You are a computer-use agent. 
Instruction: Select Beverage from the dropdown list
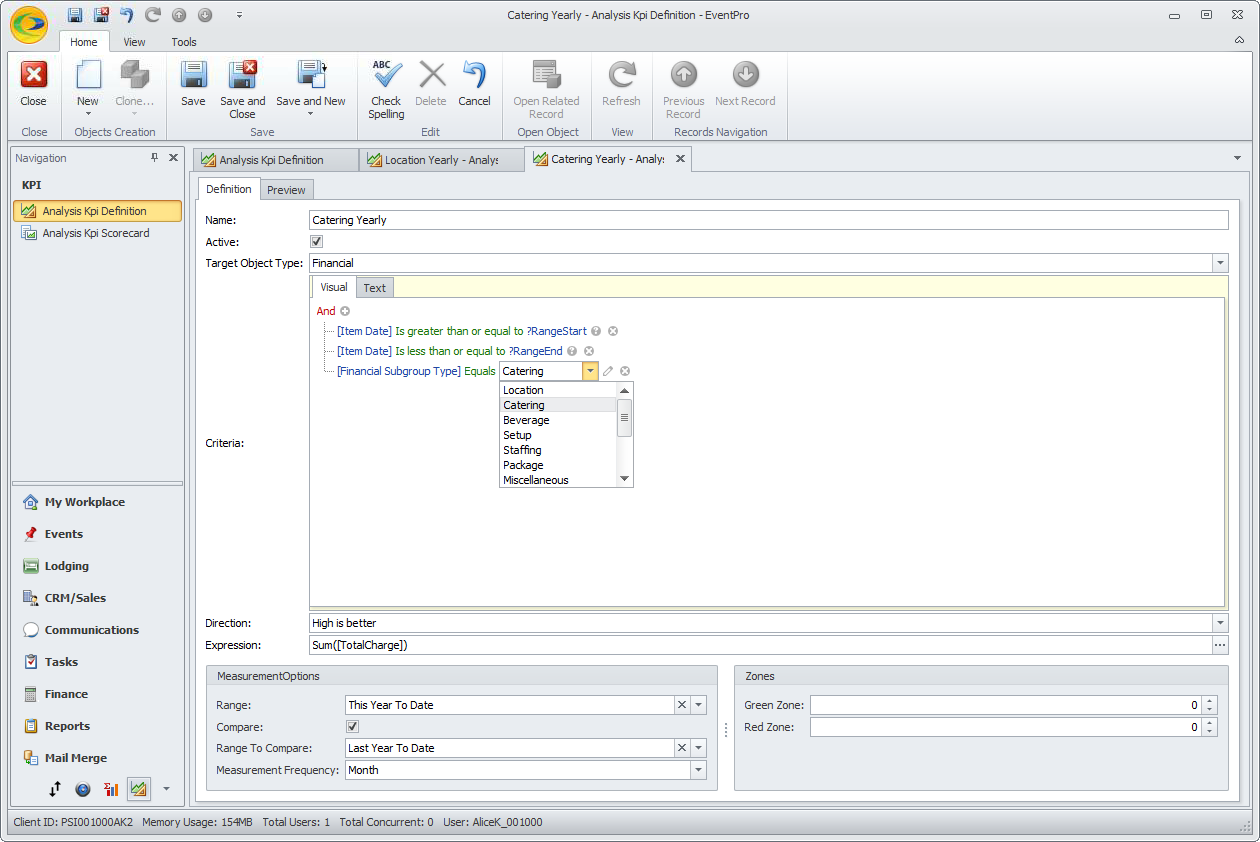click(558, 420)
